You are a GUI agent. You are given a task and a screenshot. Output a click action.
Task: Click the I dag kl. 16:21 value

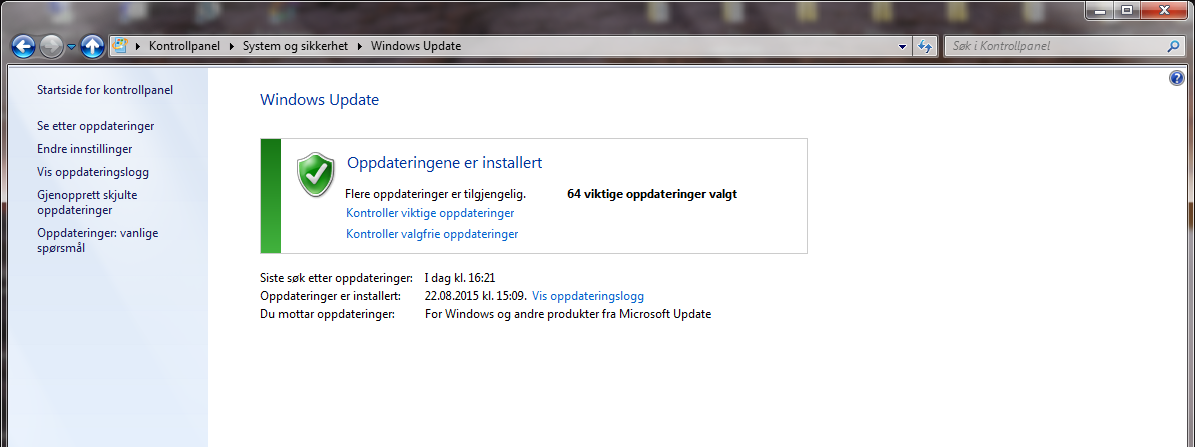[460, 278]
